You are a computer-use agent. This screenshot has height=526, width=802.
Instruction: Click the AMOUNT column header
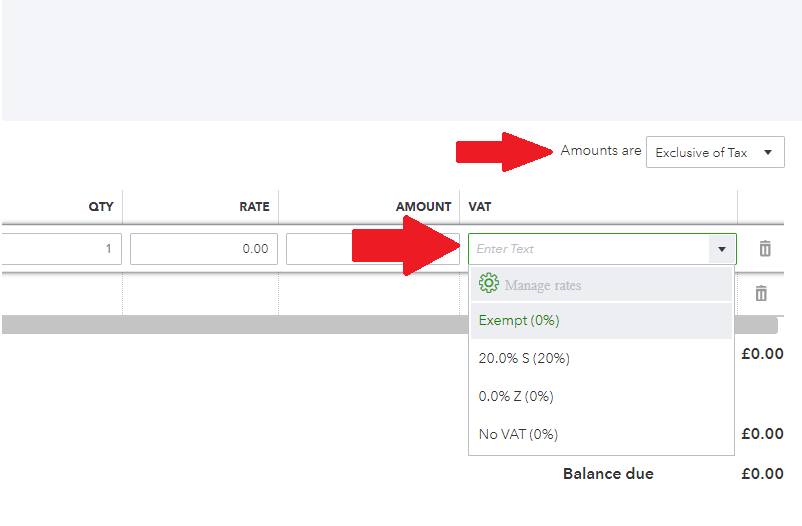pos(423,207)
